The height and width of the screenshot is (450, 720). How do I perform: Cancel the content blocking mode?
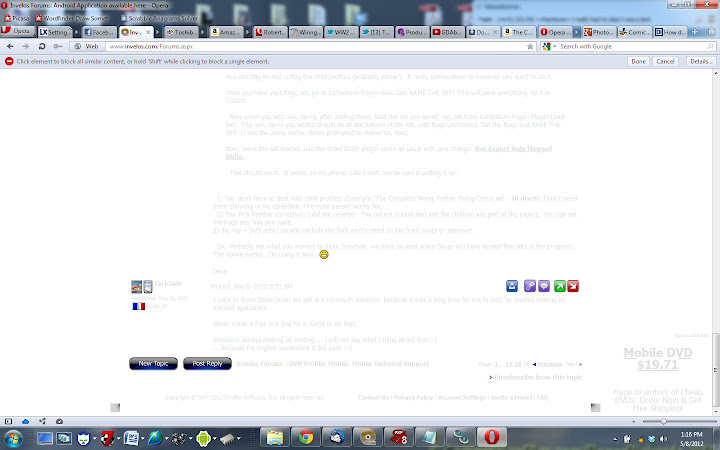pos(665,62)
